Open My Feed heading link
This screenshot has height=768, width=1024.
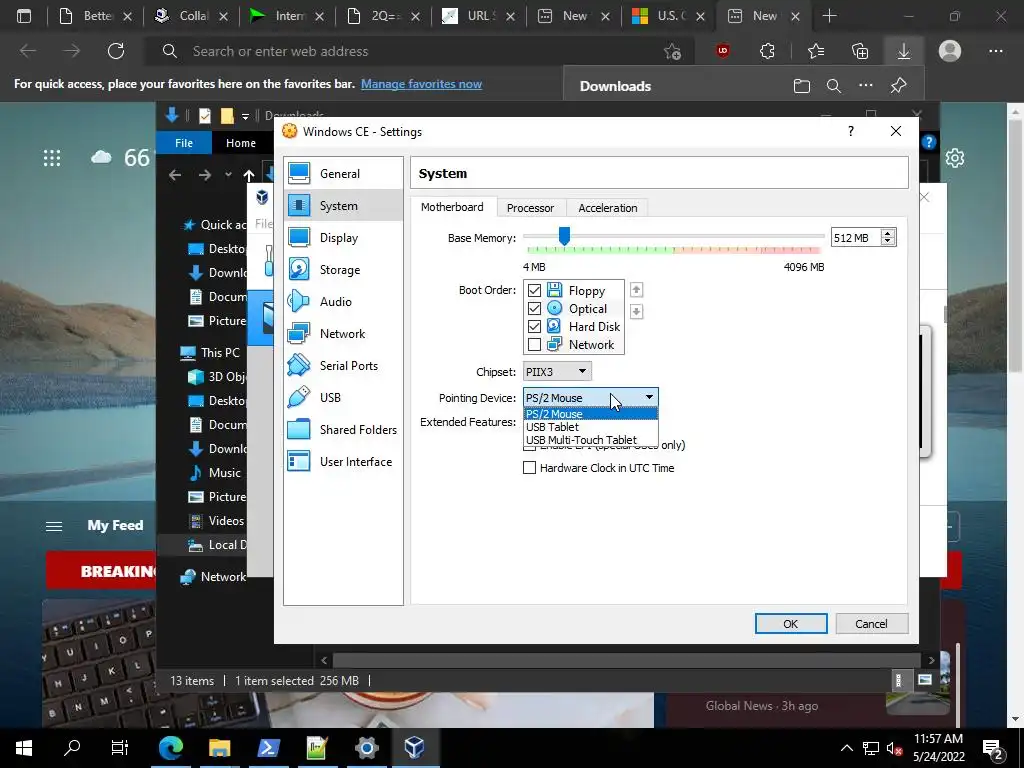click(x=115, y=525)
